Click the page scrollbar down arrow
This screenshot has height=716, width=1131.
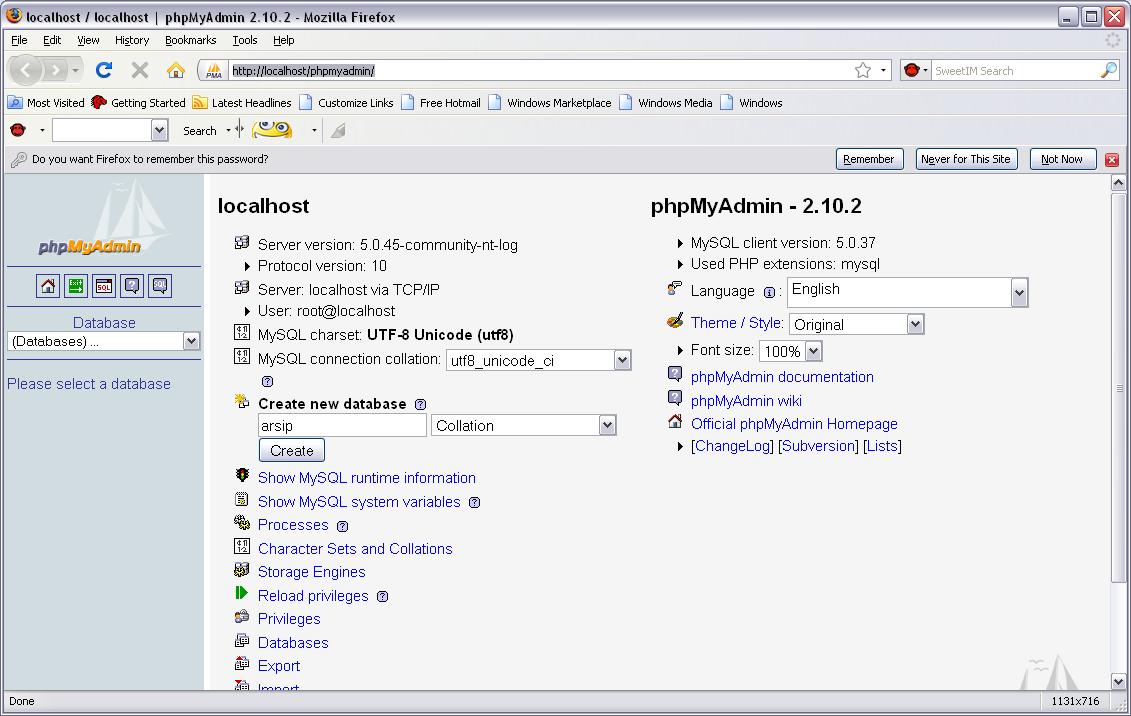[1118, 681]
